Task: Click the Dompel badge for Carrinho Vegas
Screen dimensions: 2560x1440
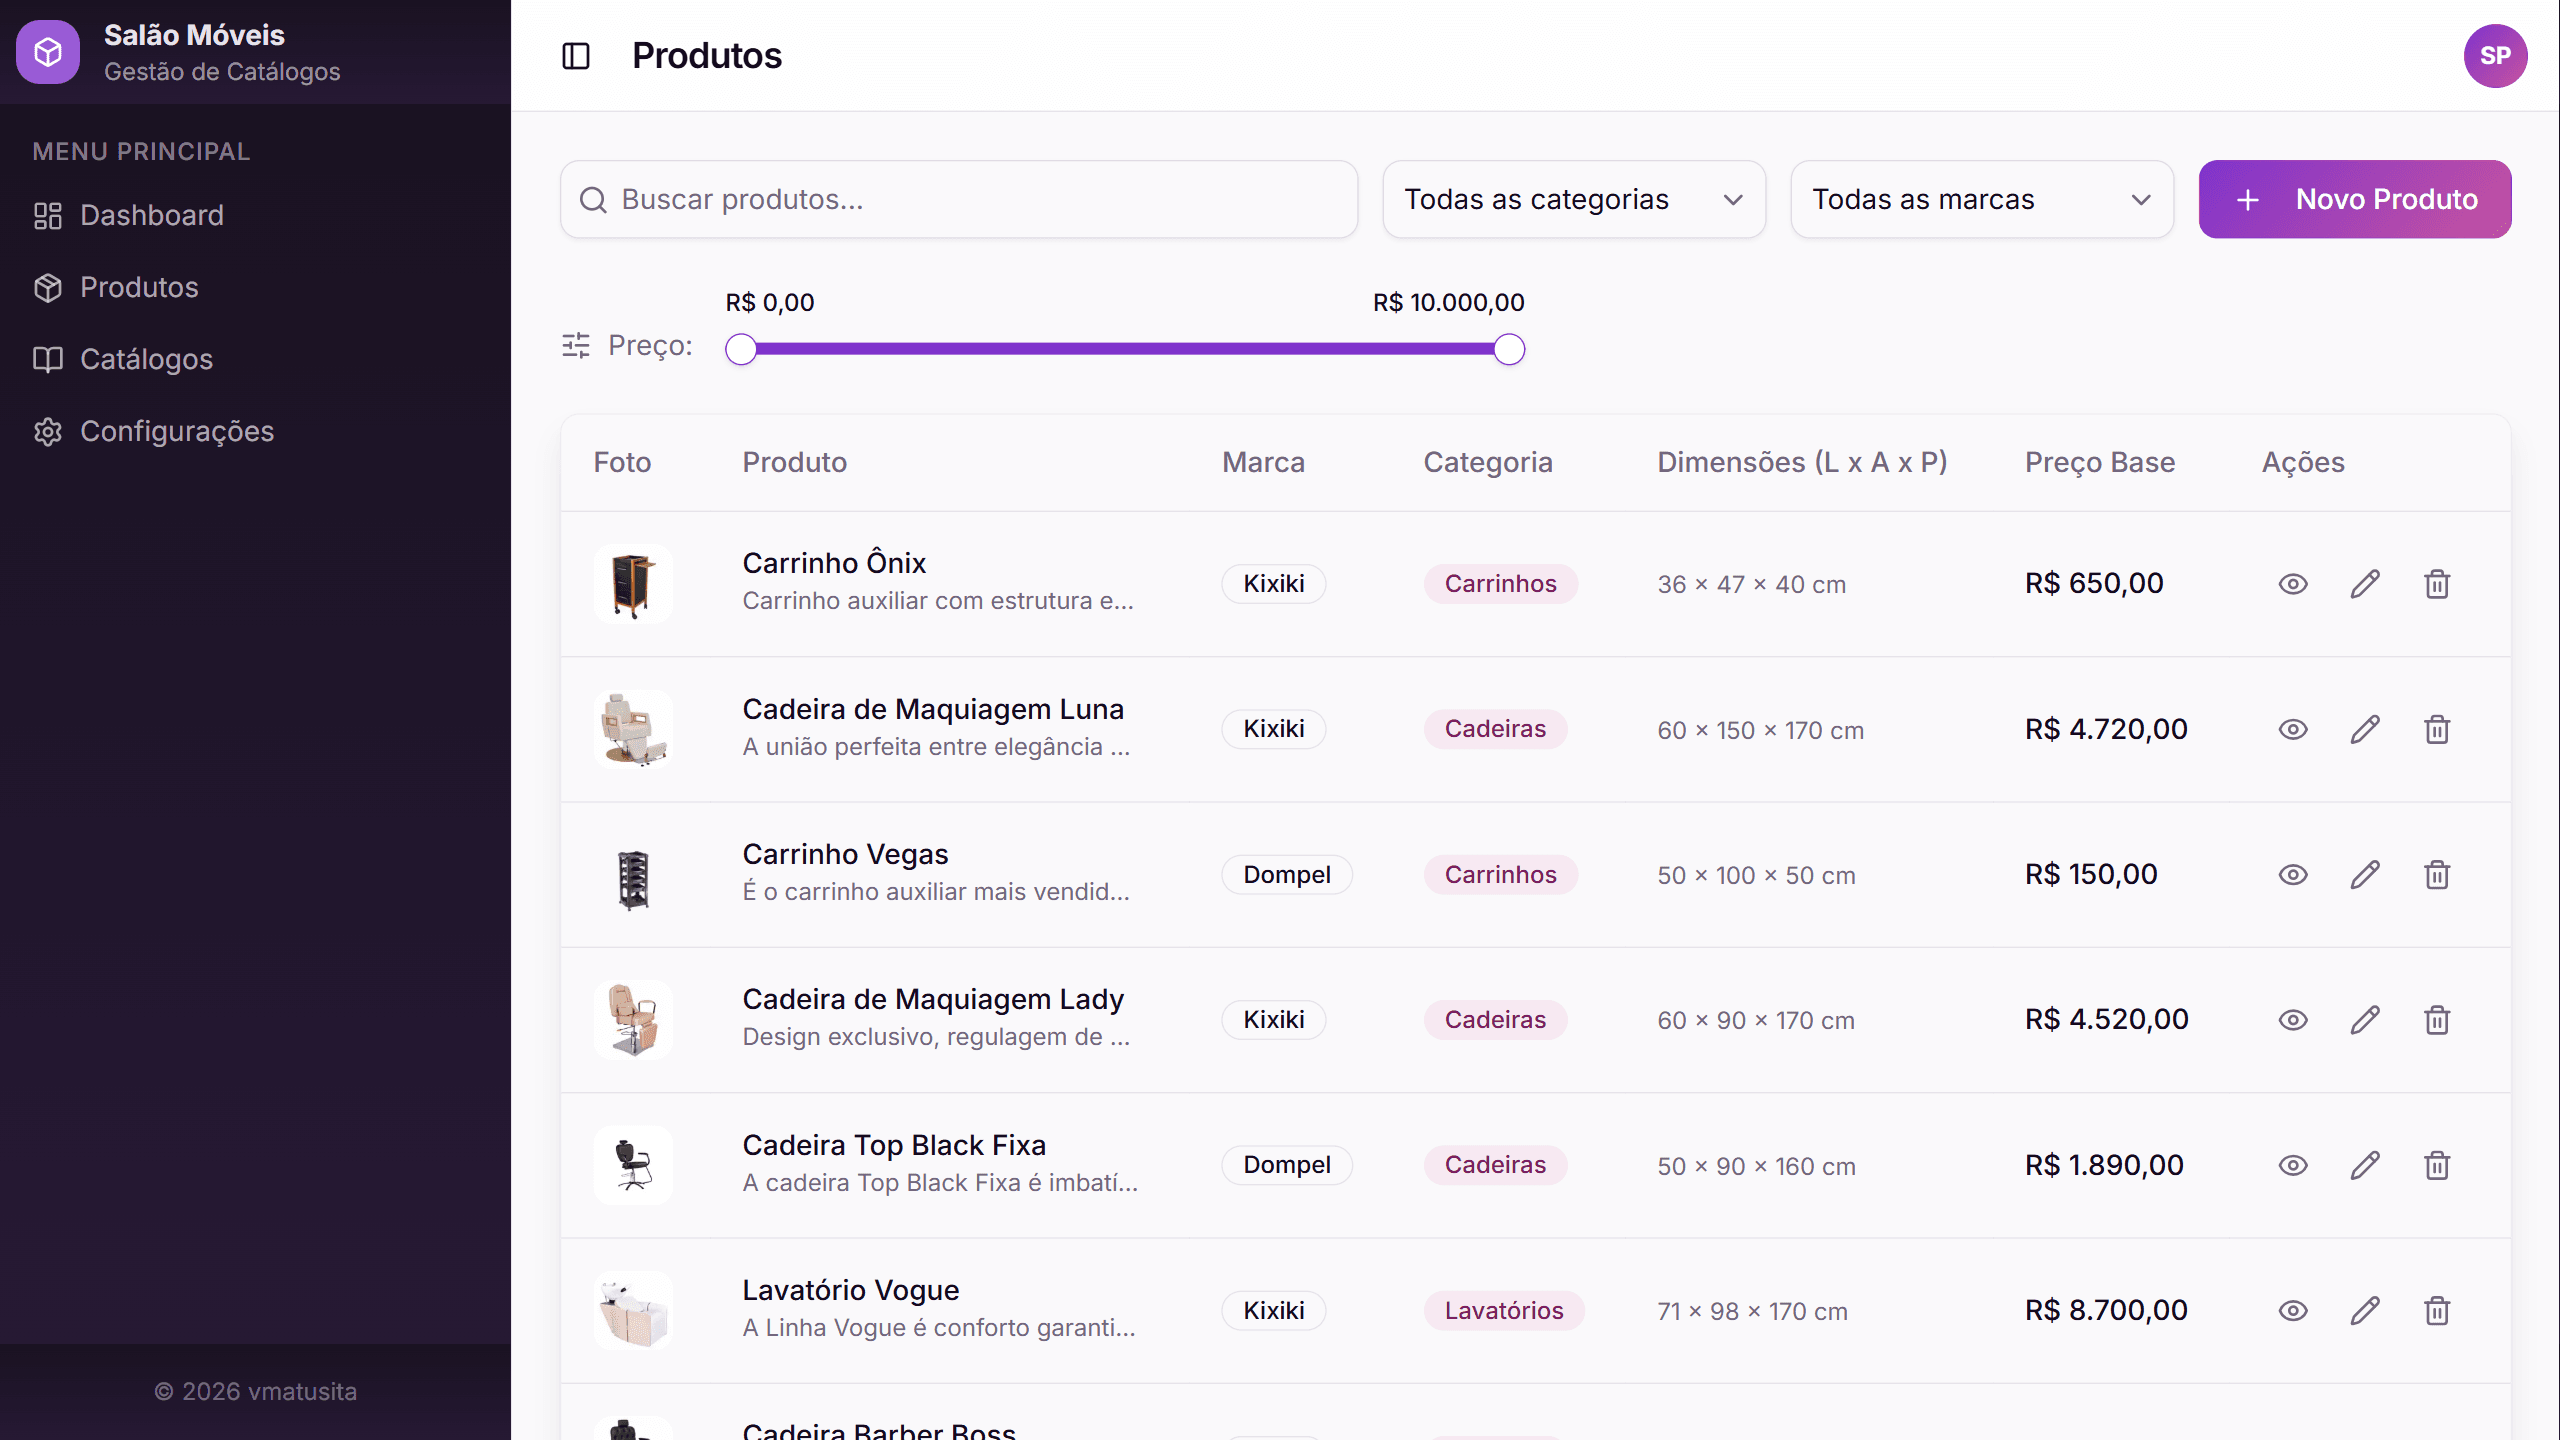Action: pos(1287,875)
